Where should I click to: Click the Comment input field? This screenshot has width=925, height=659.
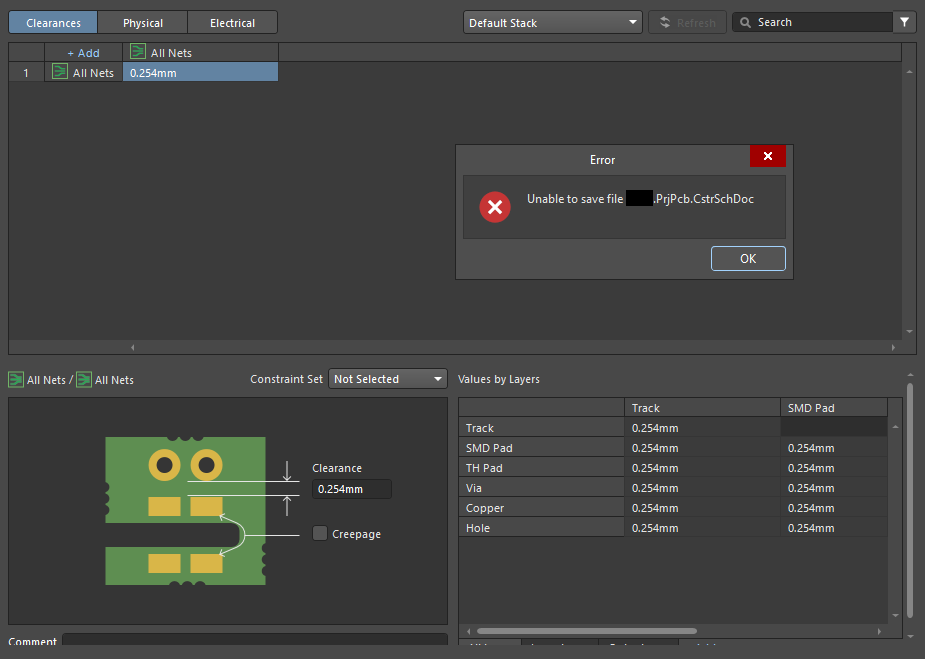(255, 640)
